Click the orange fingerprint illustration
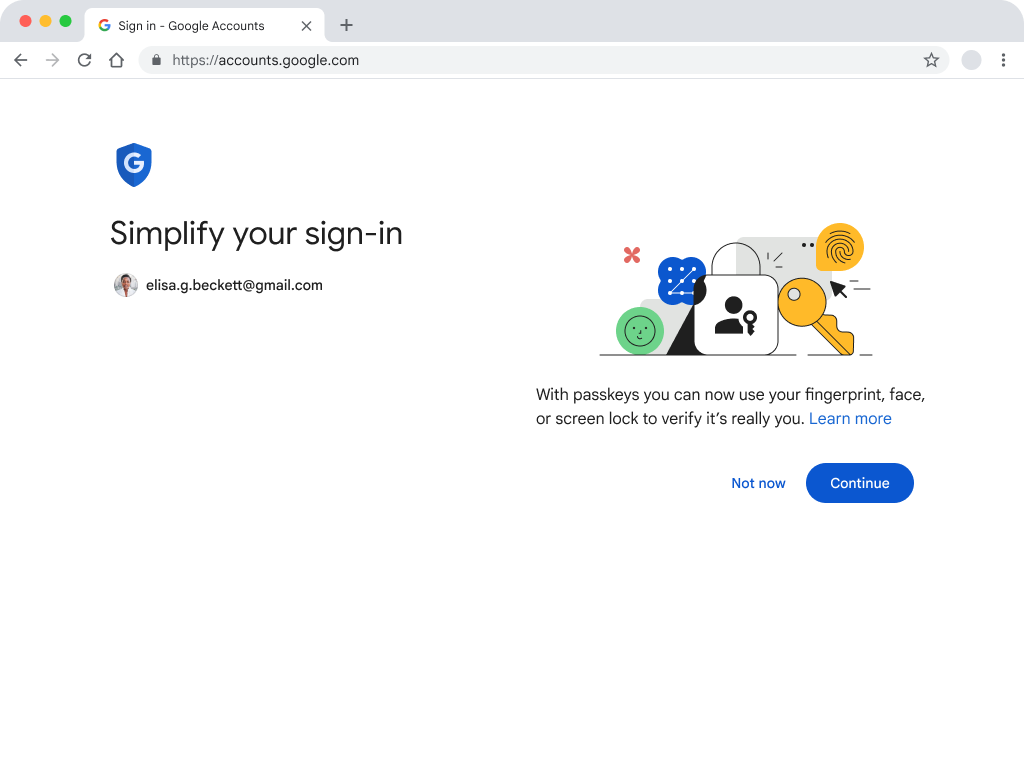The width and height of the screenshot is (1024, 768). click(x=841, y=247)
